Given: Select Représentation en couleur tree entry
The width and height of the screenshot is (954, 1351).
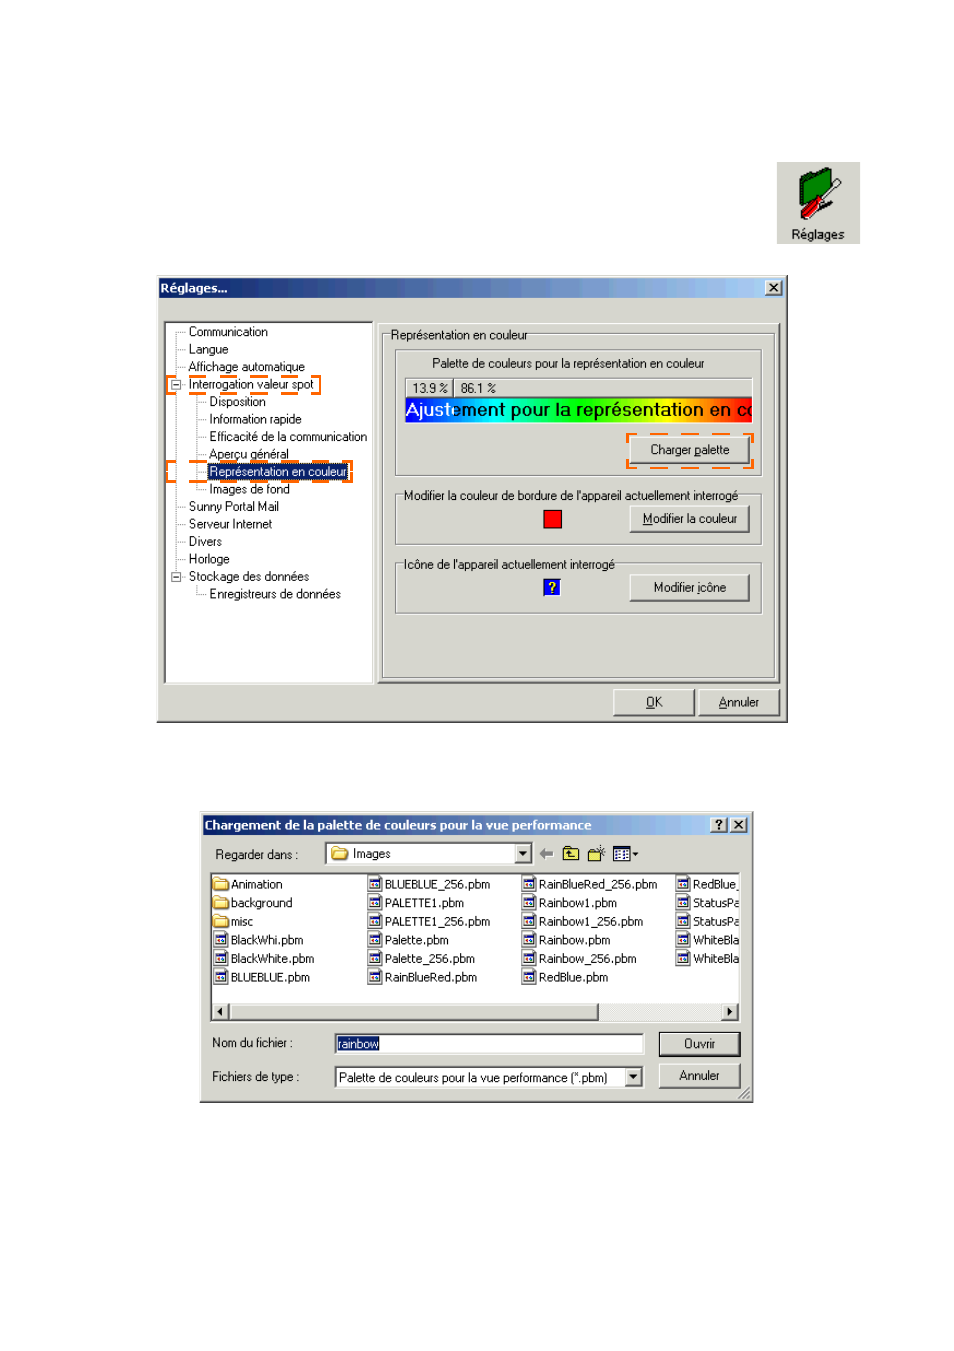Looking at the screenshot, I should pyautogui.click(x=278, y=472).
